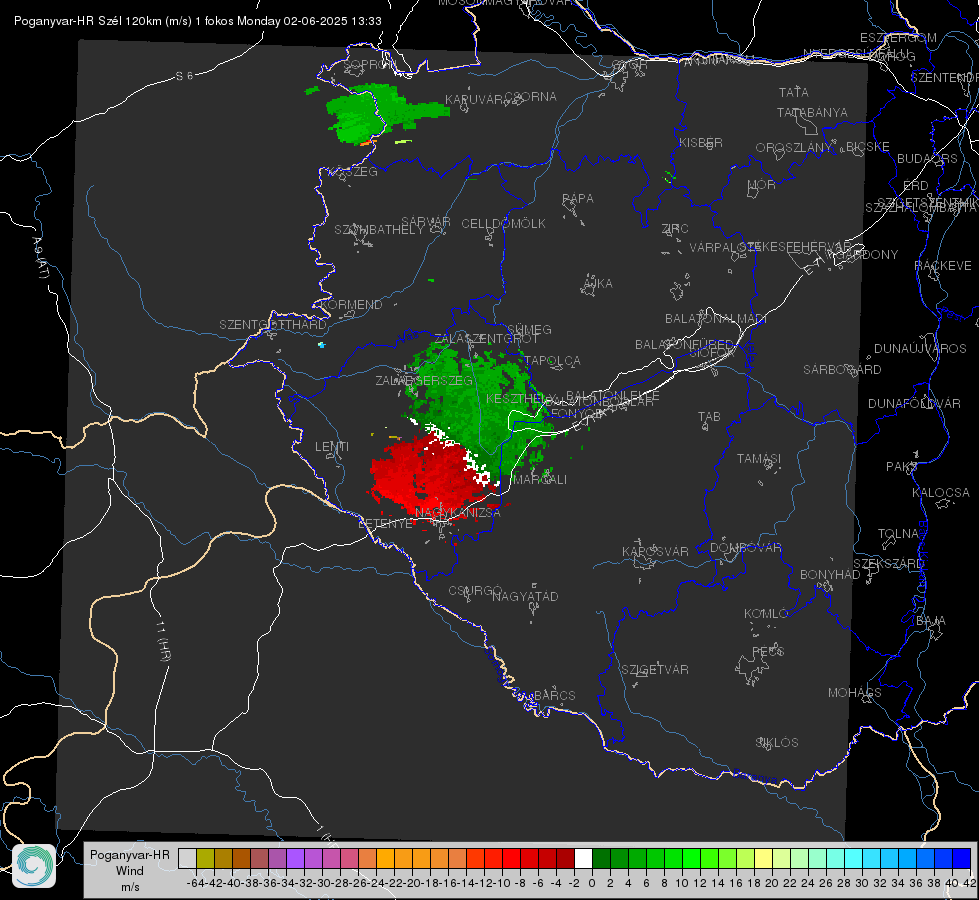Image resolution: width=979 pixels, height=900 pixels.
Task: Click the SZOMBATHELY city label
Action: point(378,230)
